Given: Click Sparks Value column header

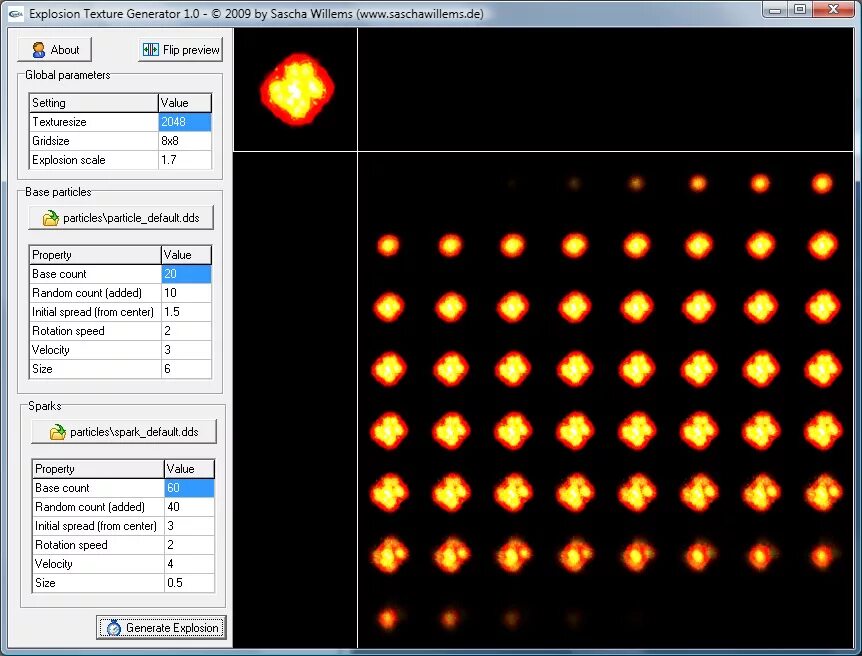Looking at the screenshot, I should coord(190,469).
